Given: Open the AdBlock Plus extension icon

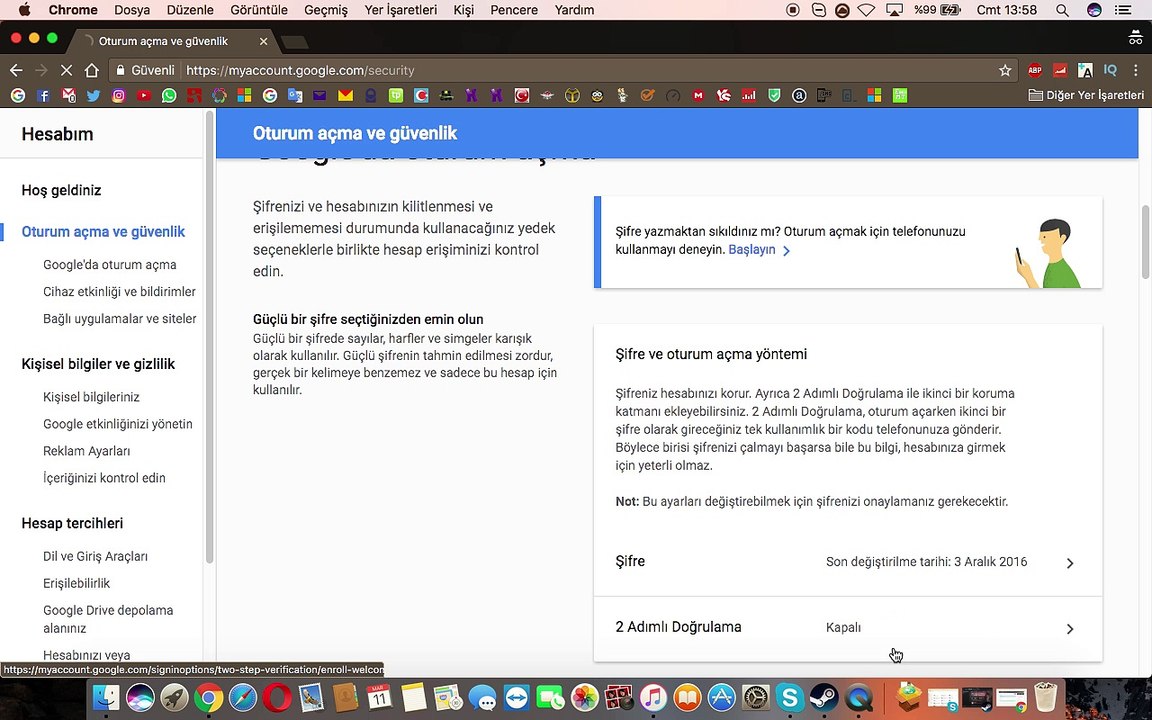Looking at the screenshot, I should tap(1034, 71).
